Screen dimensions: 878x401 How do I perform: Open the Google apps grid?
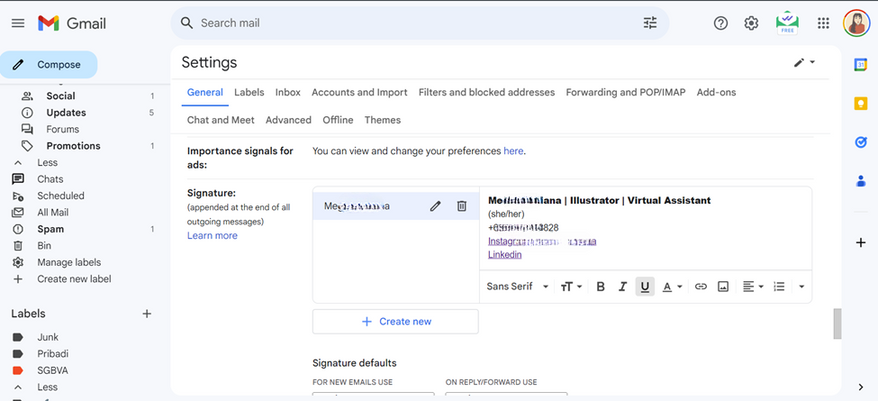point(823,23)
